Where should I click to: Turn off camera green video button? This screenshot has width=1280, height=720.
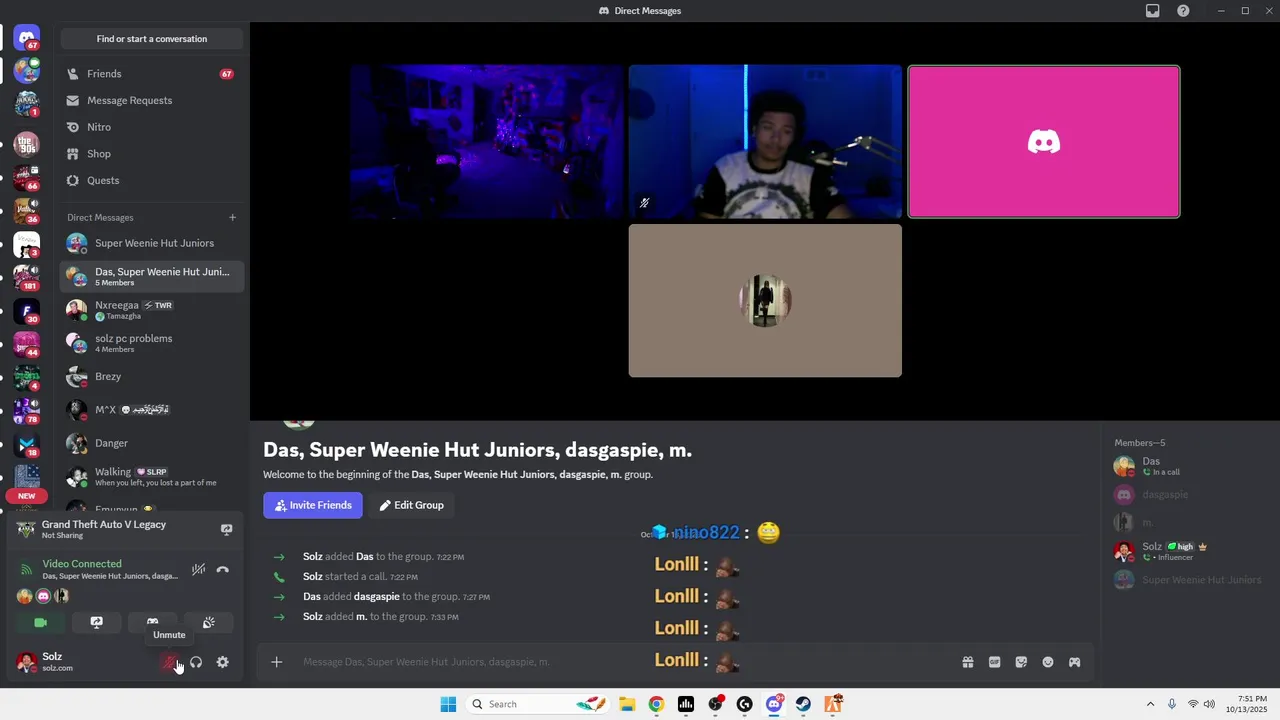41,622
